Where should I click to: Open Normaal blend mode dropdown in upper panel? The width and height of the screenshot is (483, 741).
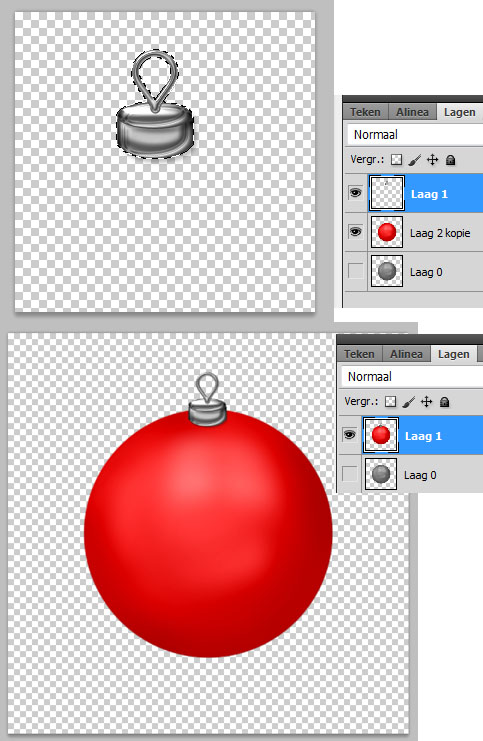click(x=415, y=135)
